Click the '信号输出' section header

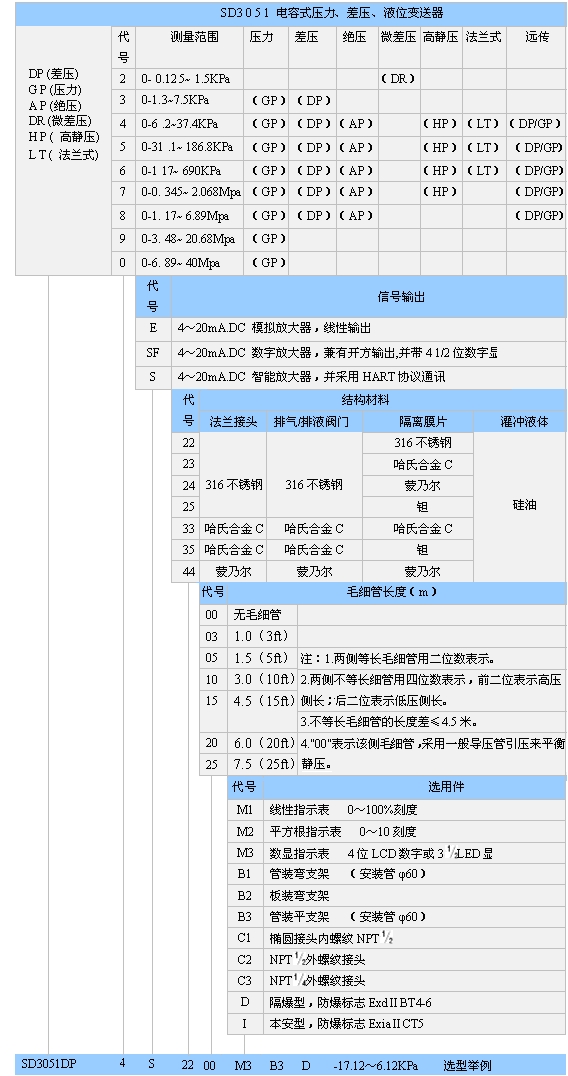tap(402, 297)
